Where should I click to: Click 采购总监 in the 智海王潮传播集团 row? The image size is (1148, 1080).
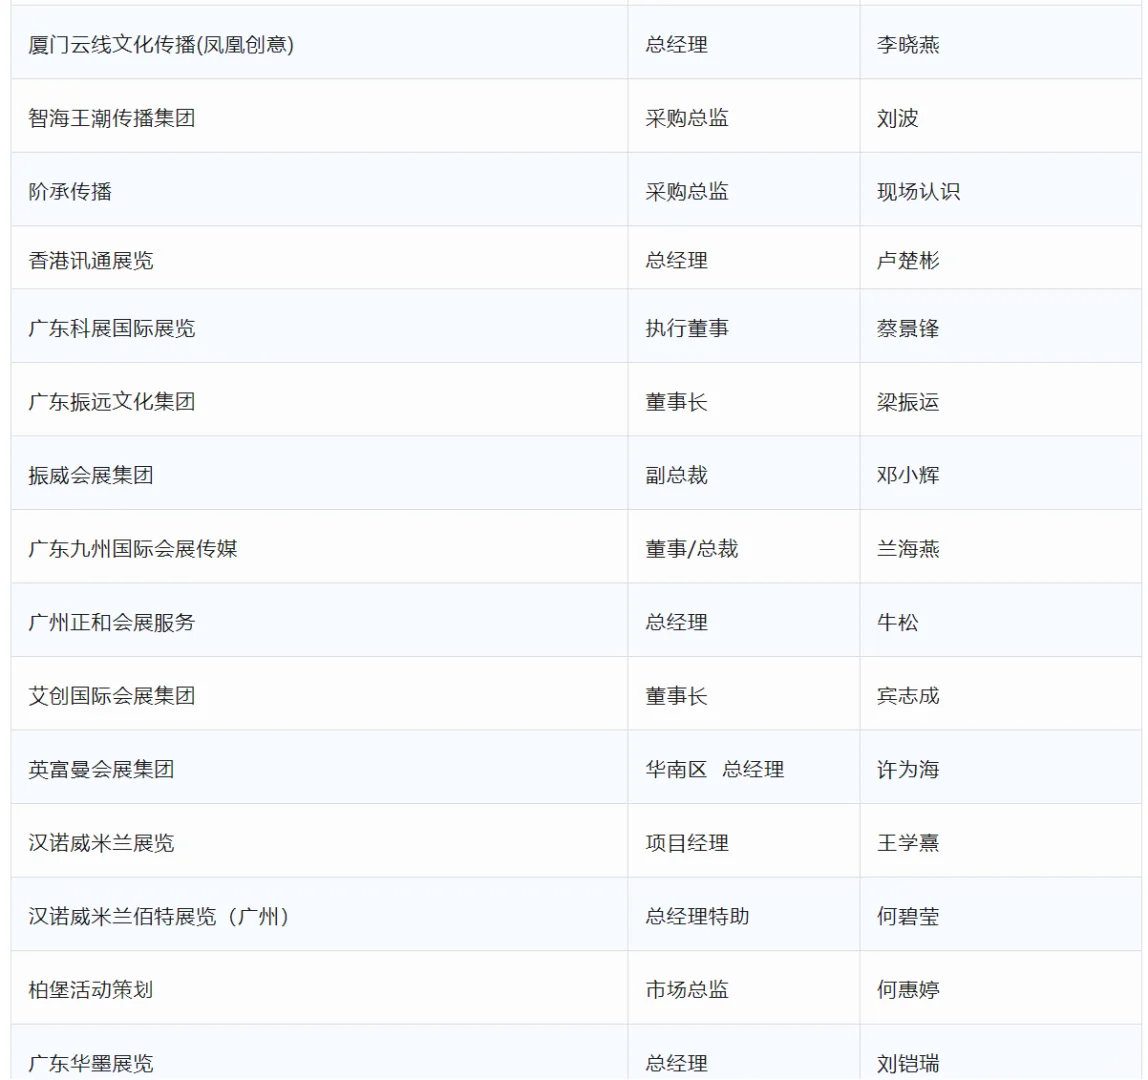click(x=687, y=118)
